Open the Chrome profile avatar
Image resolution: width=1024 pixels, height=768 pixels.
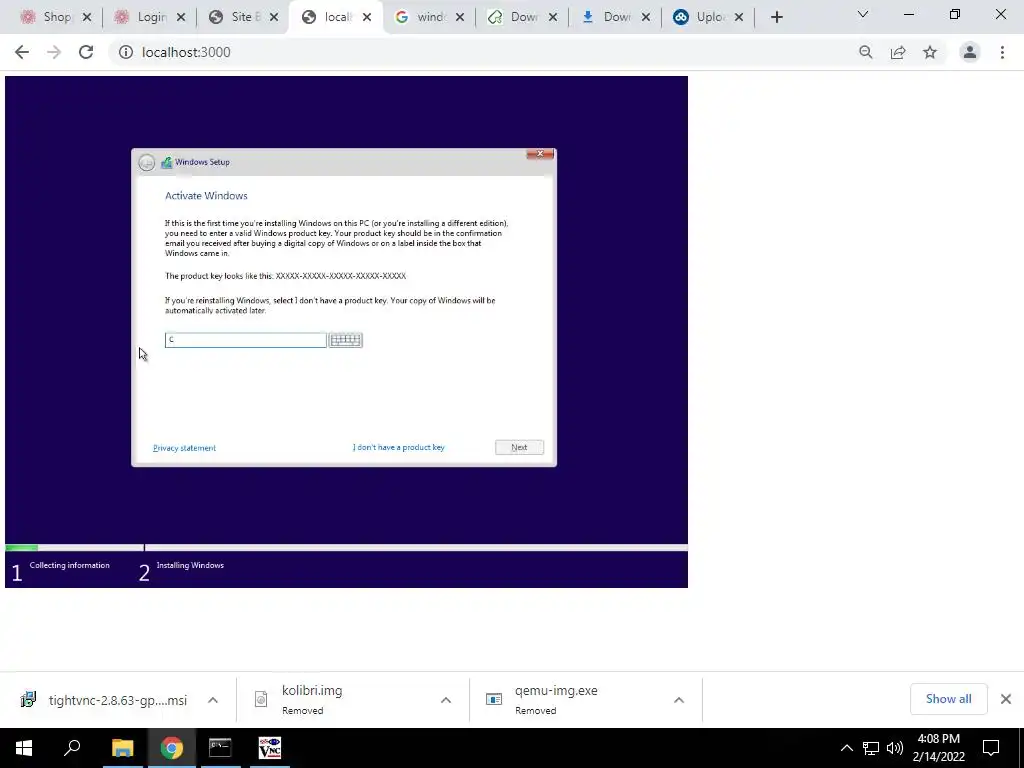click(970, 52)
